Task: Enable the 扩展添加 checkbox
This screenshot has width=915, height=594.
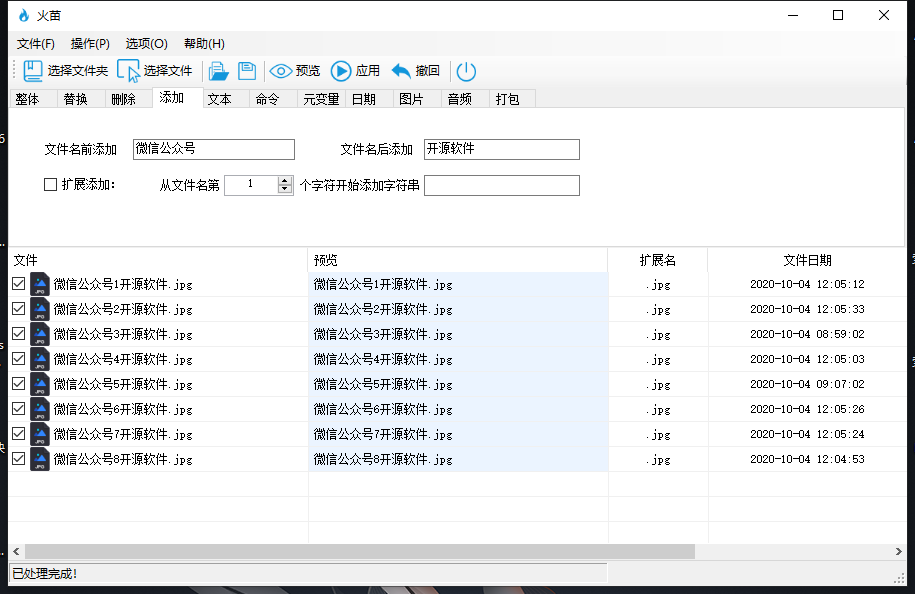Action: point(51,185)
